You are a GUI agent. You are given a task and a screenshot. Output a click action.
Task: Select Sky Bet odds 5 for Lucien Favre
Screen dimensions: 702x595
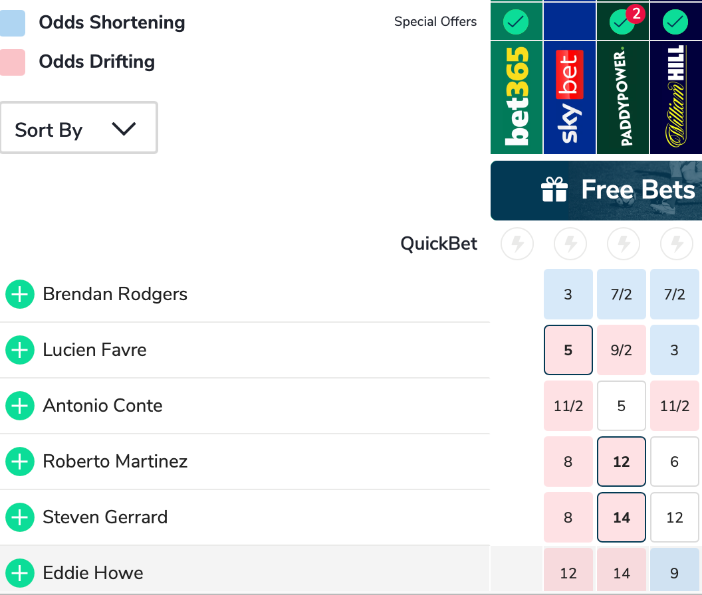(x=568, y=350)
